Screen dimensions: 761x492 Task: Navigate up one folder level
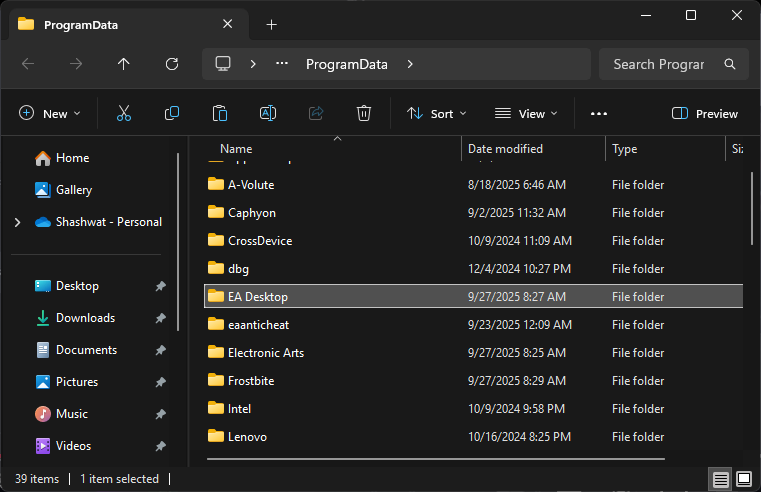(x=124, y=64)
